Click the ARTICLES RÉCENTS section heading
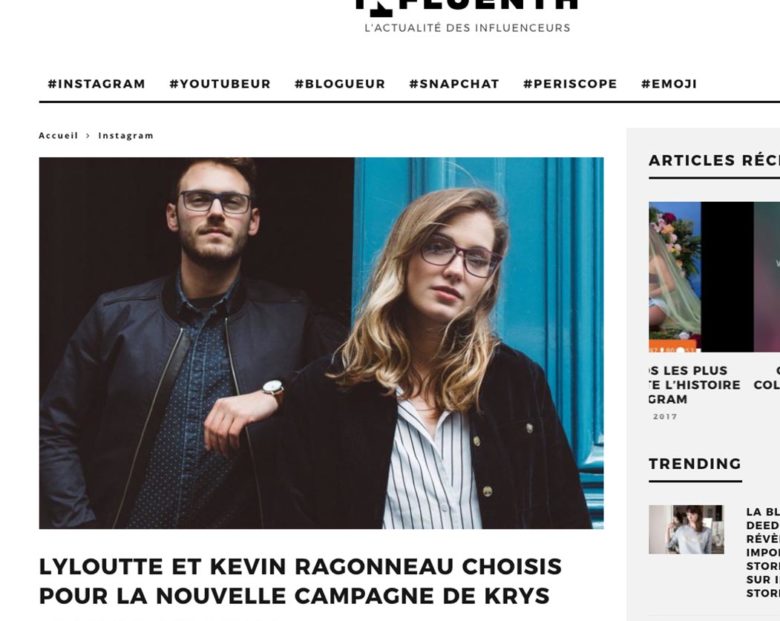The height and width of the screenshot is (621, 780). click(x=714, y=160)
